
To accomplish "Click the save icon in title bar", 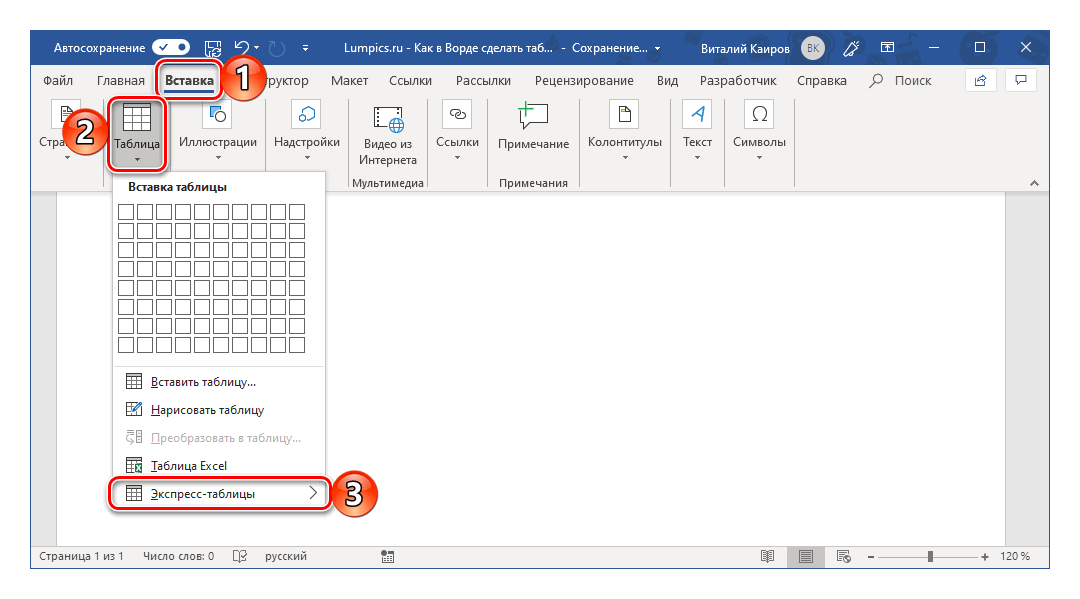I will coord(212,47).
